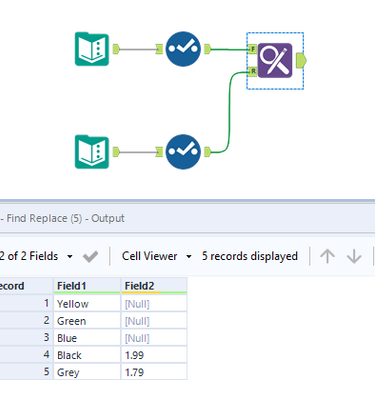This screenshot has height=400, width=375.
Task: Select the 'Black' cell
Action: click(x=87, y=355)
